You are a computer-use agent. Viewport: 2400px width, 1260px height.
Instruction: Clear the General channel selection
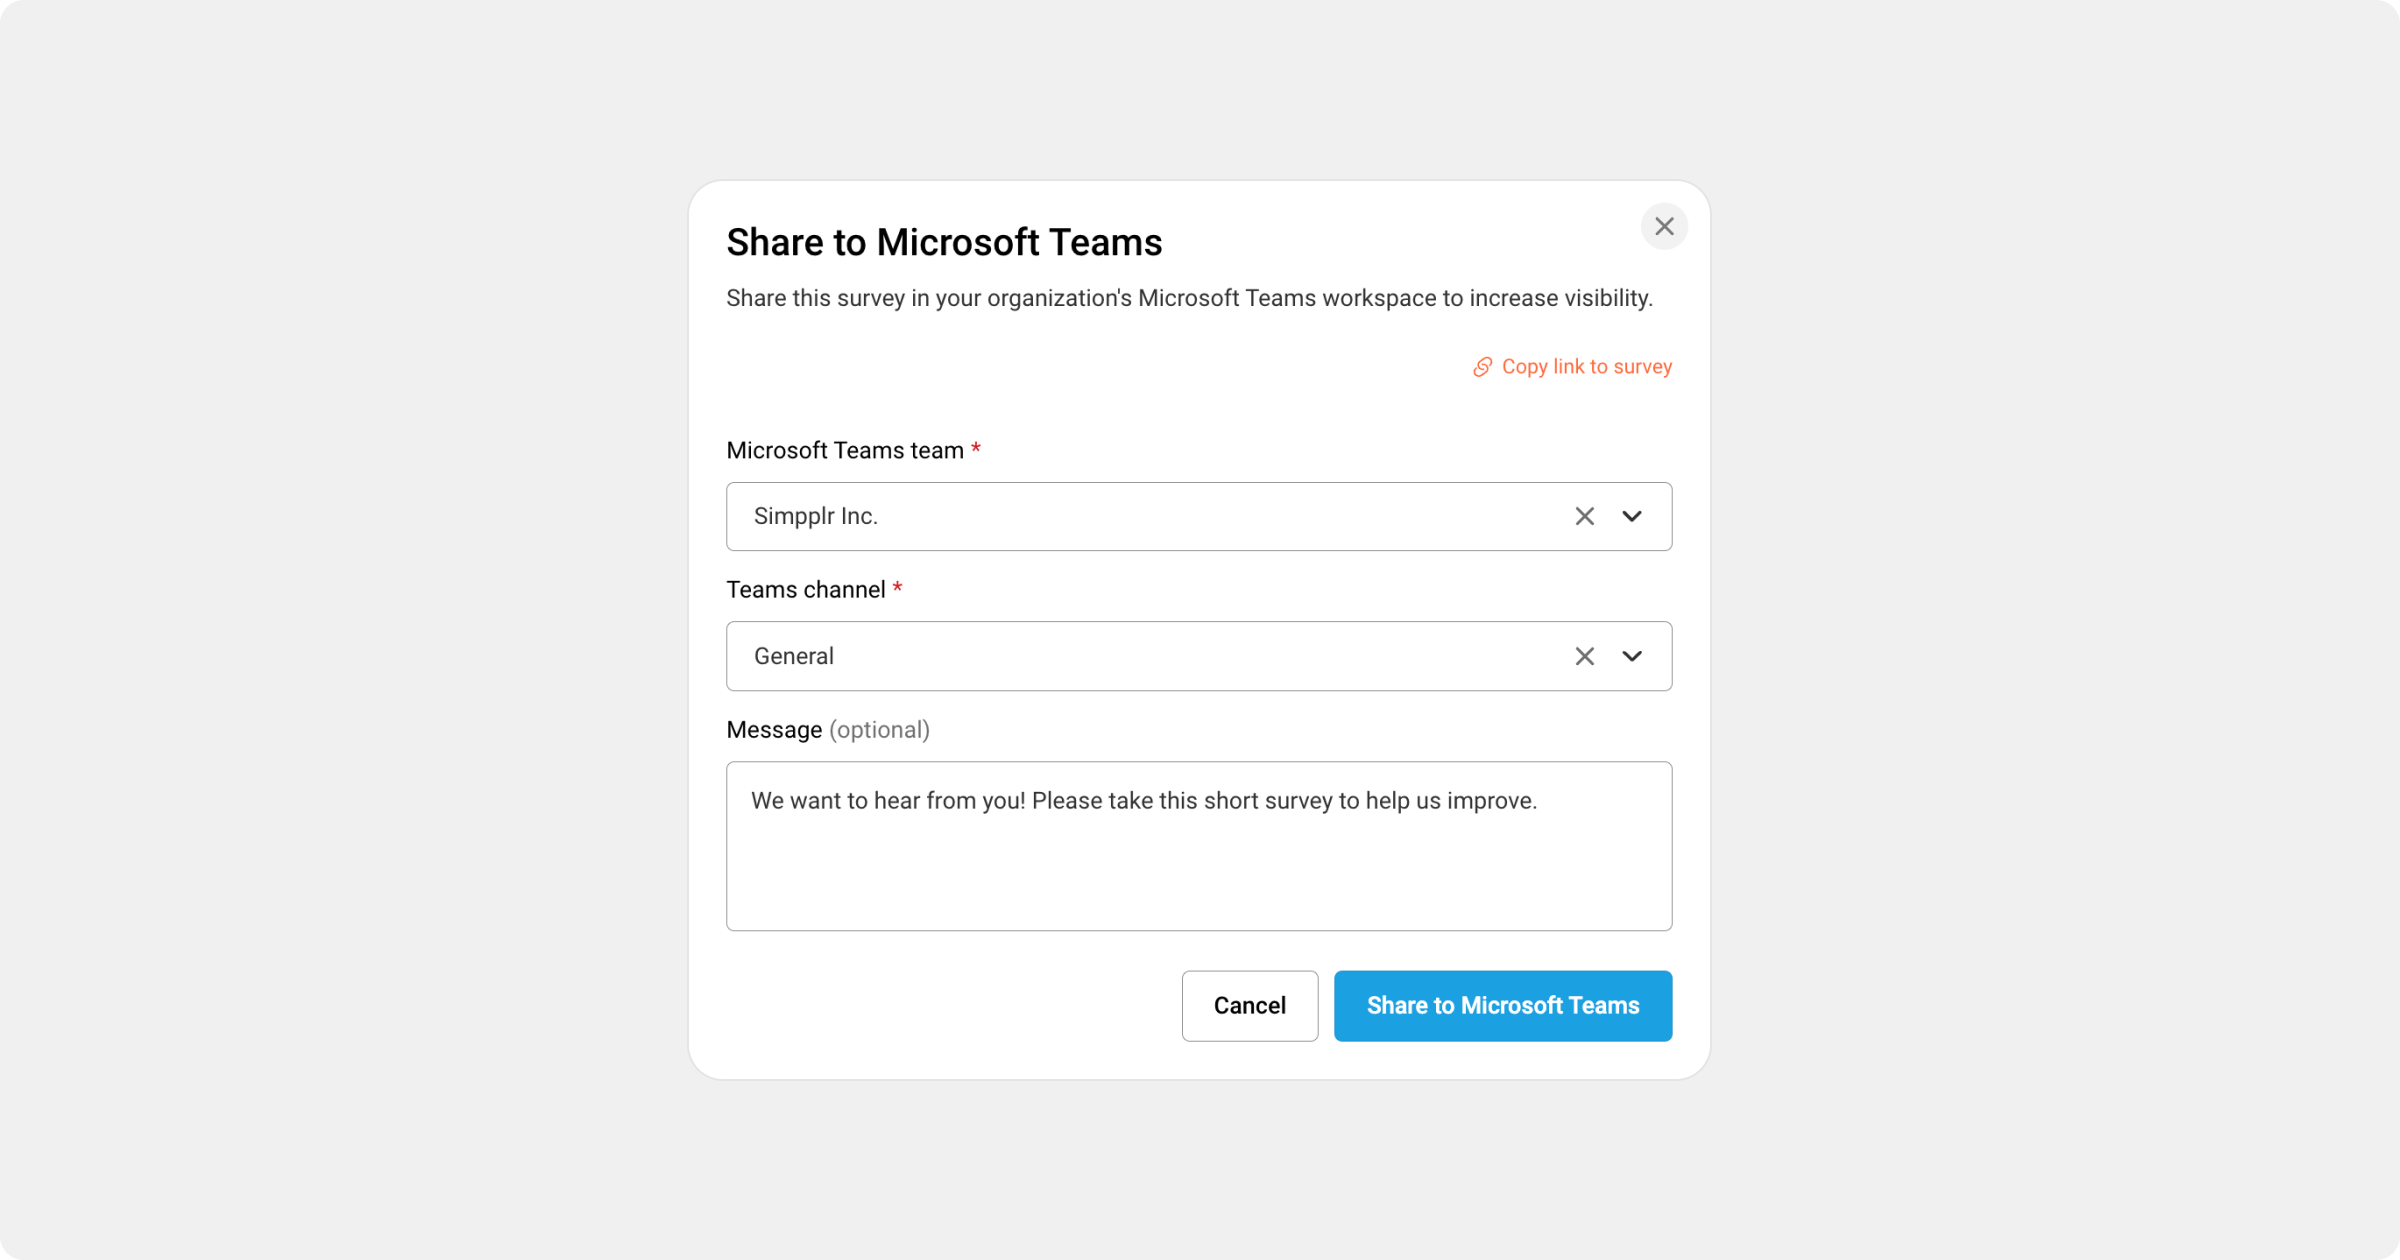coord(1584,656)
